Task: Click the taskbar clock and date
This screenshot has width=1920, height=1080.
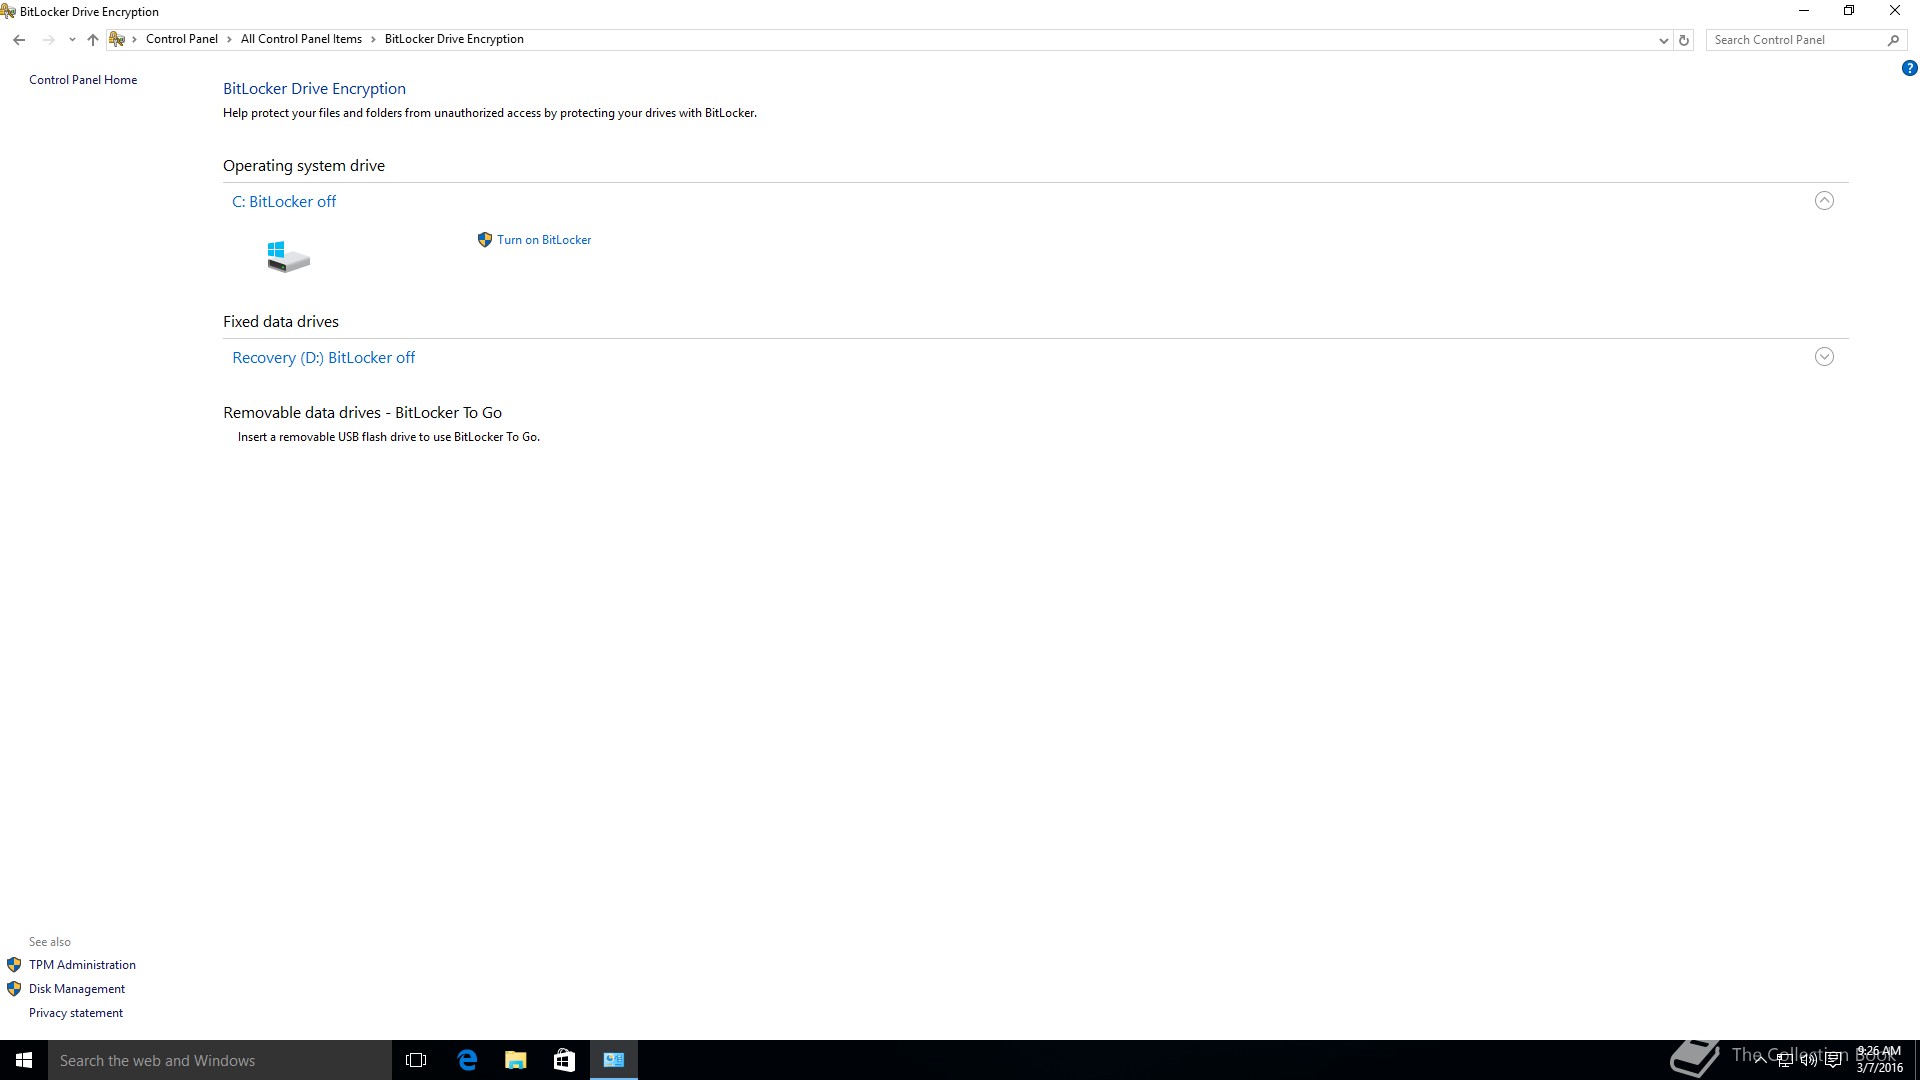Action: 1879,1060
